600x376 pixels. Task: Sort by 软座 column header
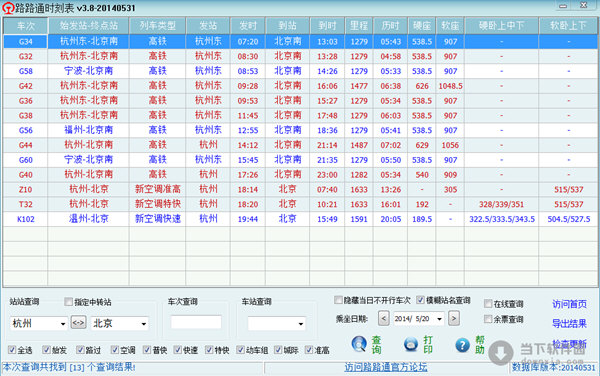tap(450, 26)
